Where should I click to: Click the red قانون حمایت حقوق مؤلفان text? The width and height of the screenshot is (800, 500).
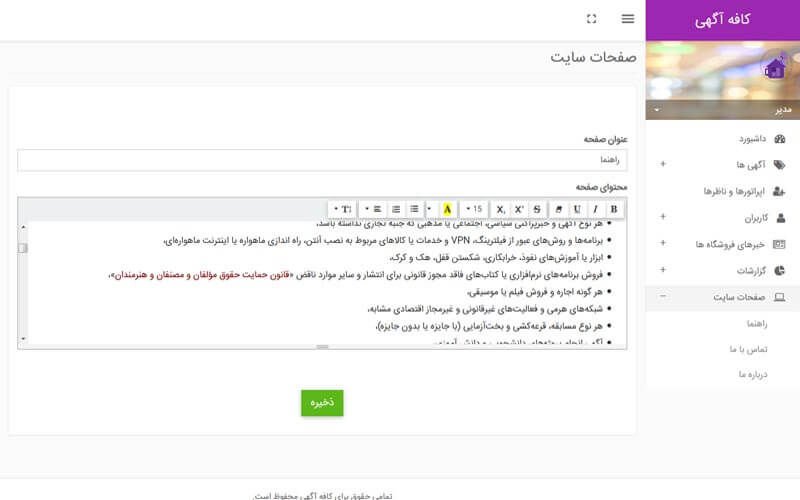tap(204, 275)
